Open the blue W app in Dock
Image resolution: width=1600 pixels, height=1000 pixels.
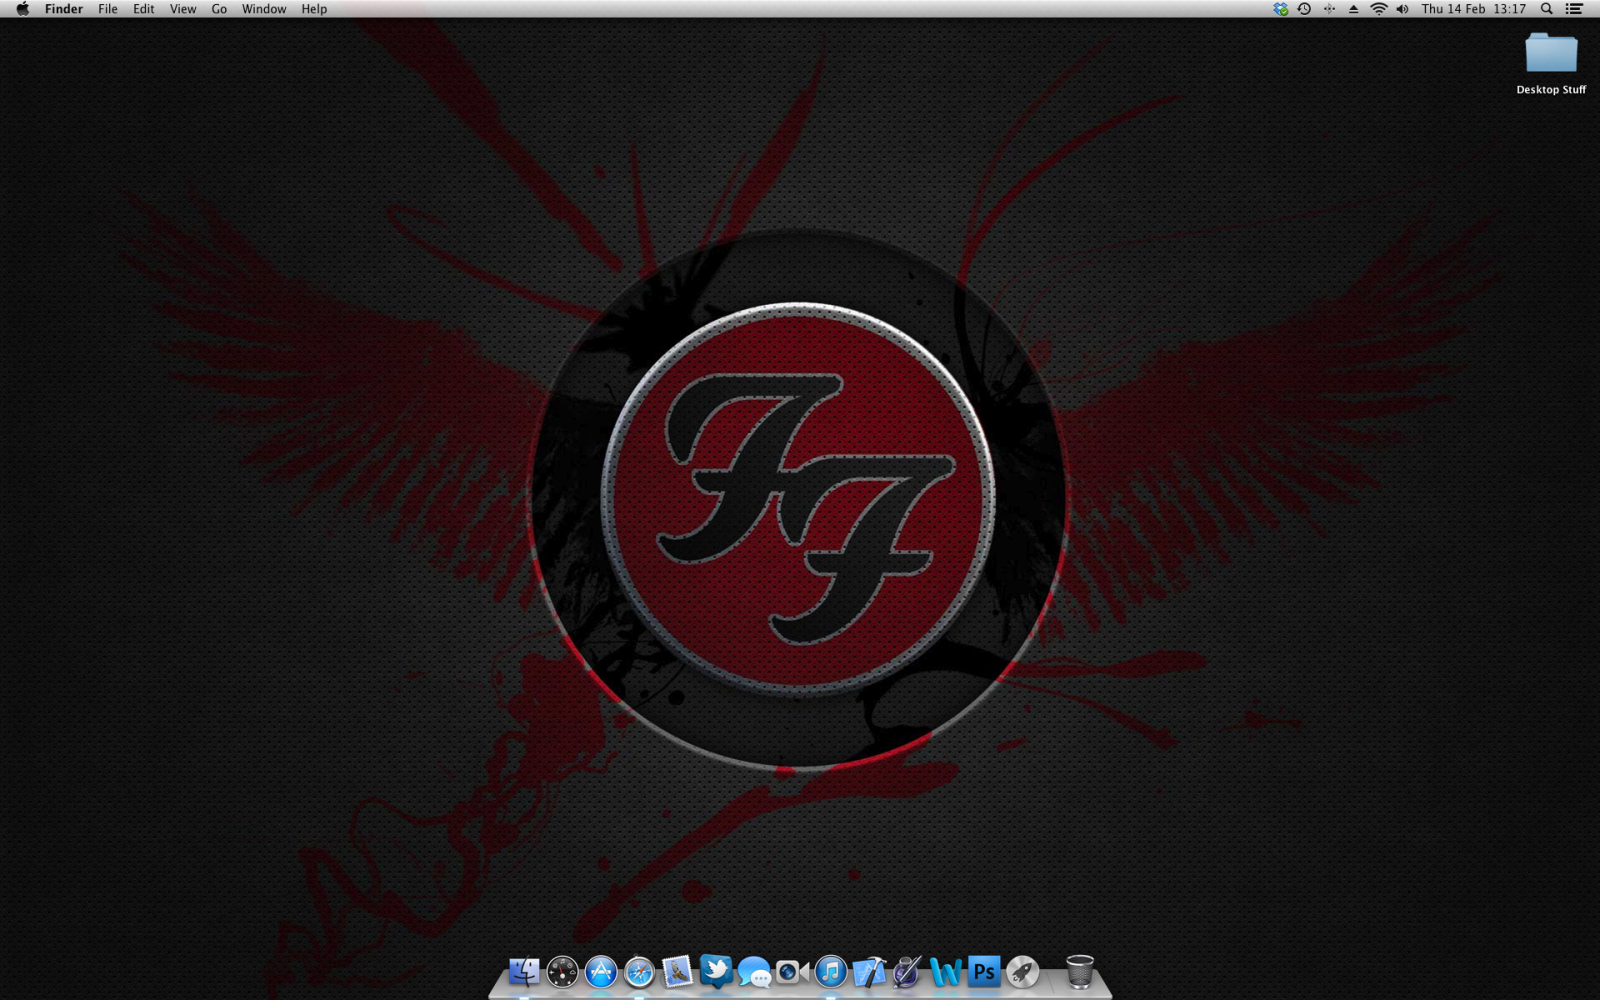(x=945, y=971)
